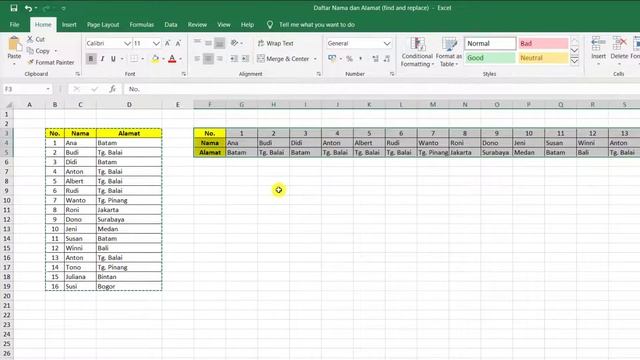
Task: Apply the Fill Color bucket
Action: tap(155, 59)
